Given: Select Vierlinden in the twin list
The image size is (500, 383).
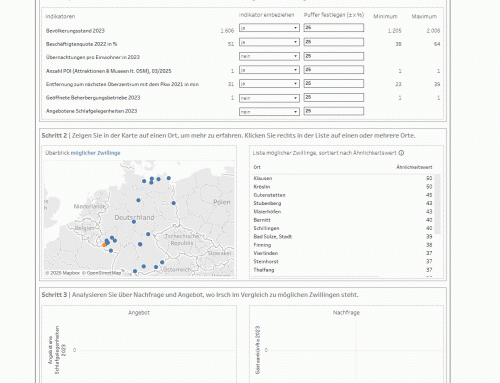Looking at the screenshot, I should (343, 253).
